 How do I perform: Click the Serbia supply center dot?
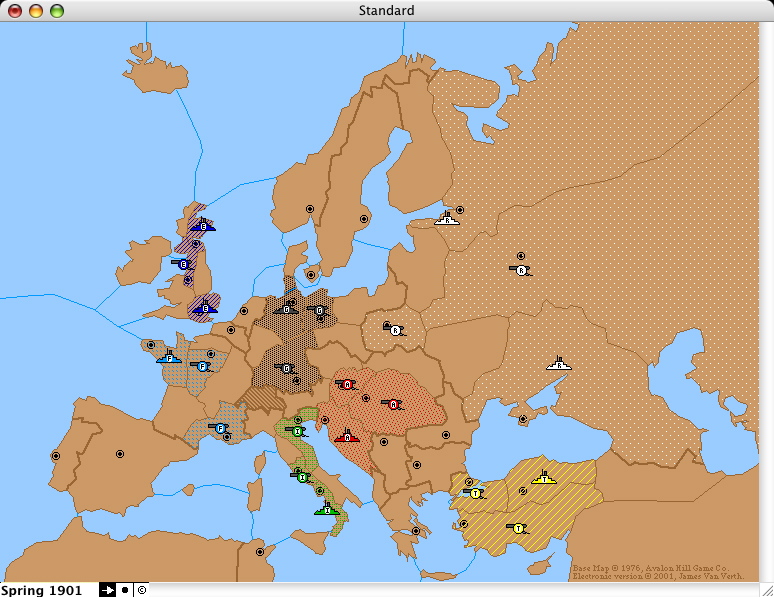pyautogui.click(x=384, y=442)
